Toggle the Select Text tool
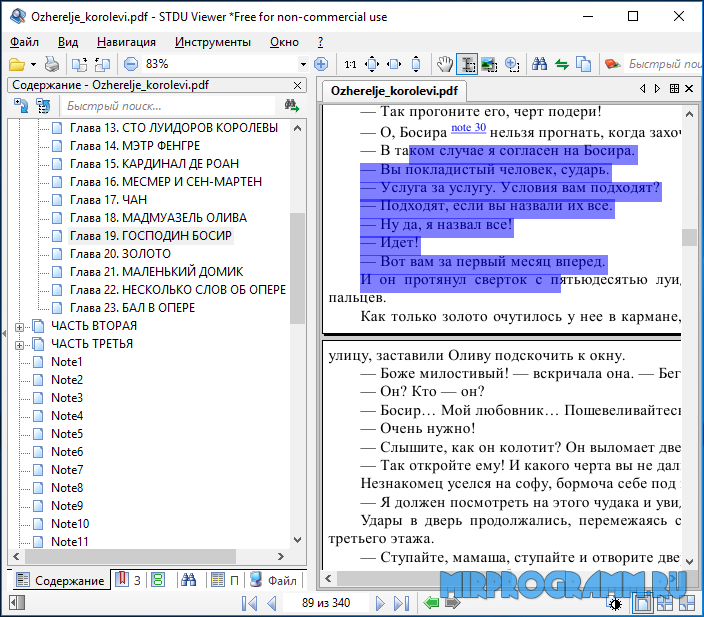Image resolution: width=704 pixels, height=617 pixels. click(467, 64)
